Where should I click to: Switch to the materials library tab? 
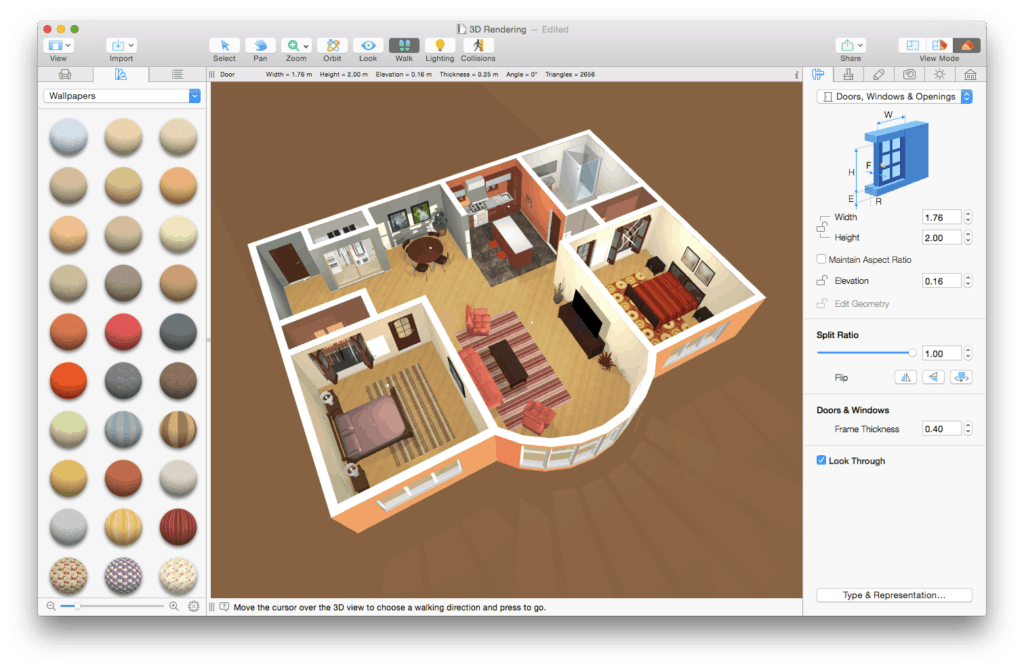point(121,74)
